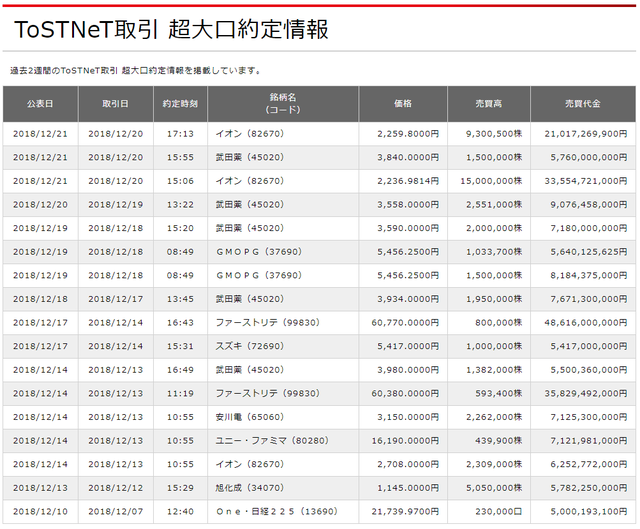Click the 取引日 column header
This screenshot has height=529, width=640.
(x=116, y=104)
